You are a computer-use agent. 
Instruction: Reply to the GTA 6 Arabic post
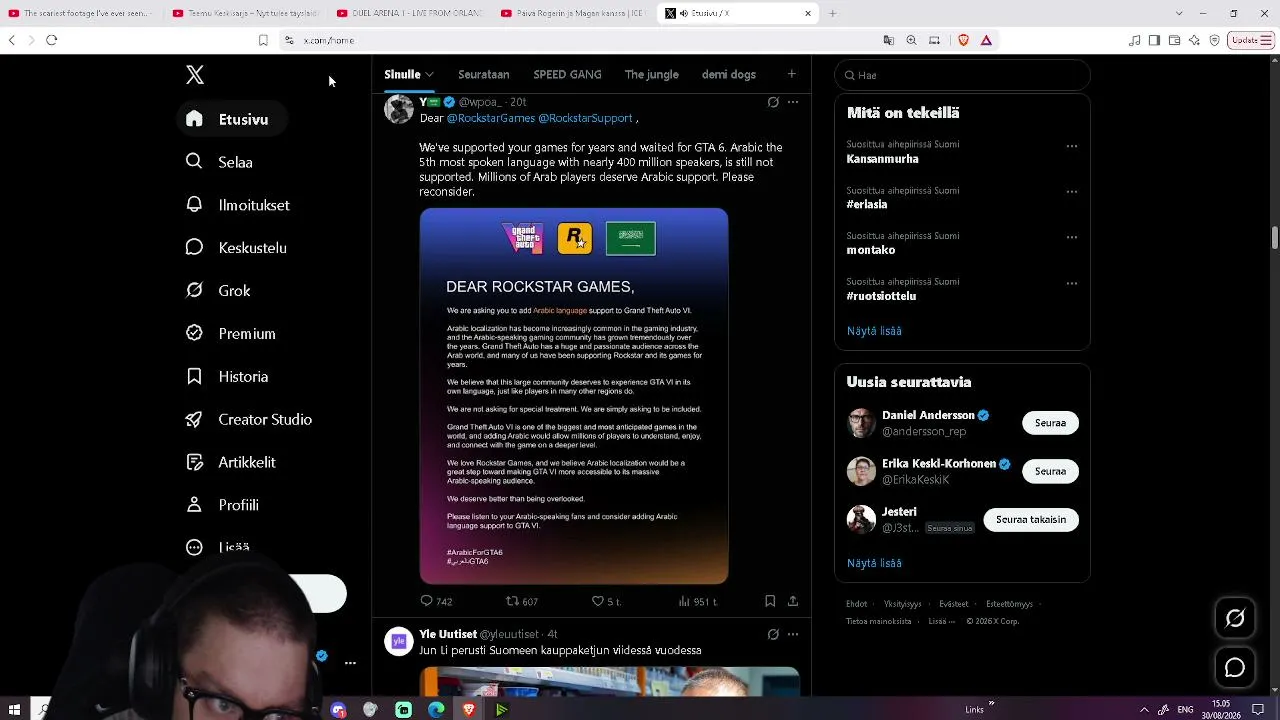click(x=436, y=601)
